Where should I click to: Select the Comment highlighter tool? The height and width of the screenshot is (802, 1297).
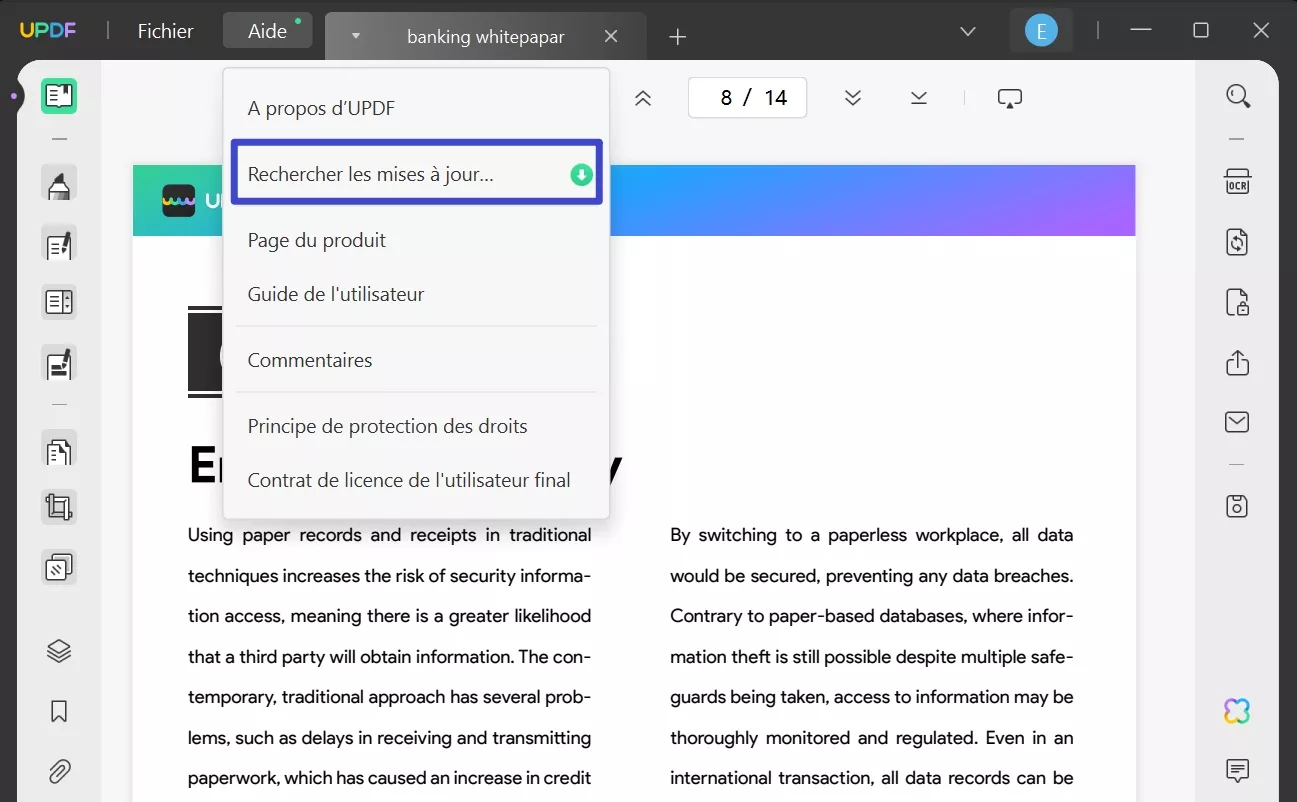click(x=59, y=184)
